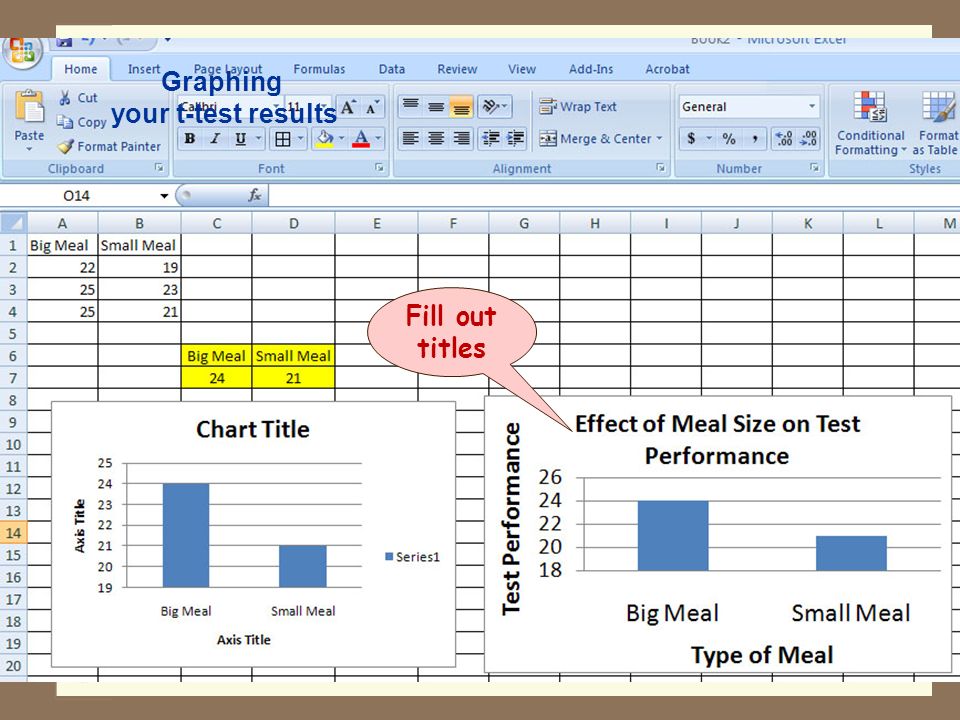Open Borders dropdown arrow

pos(301,139)
